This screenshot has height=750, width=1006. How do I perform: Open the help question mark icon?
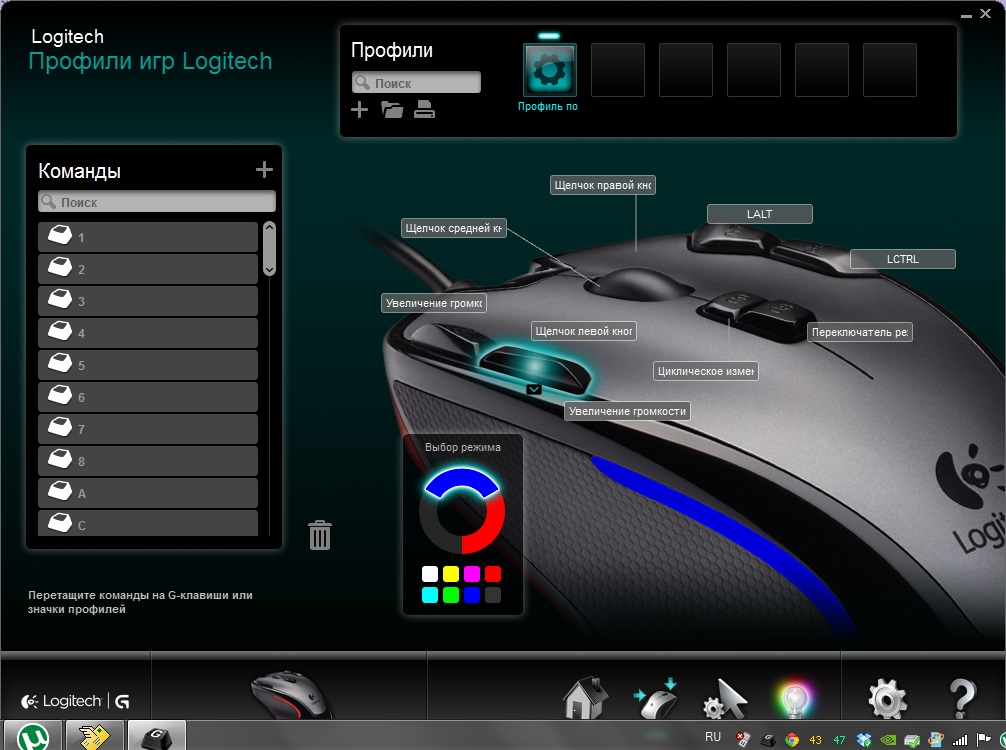pyautogui.click(x=961, y=698)
